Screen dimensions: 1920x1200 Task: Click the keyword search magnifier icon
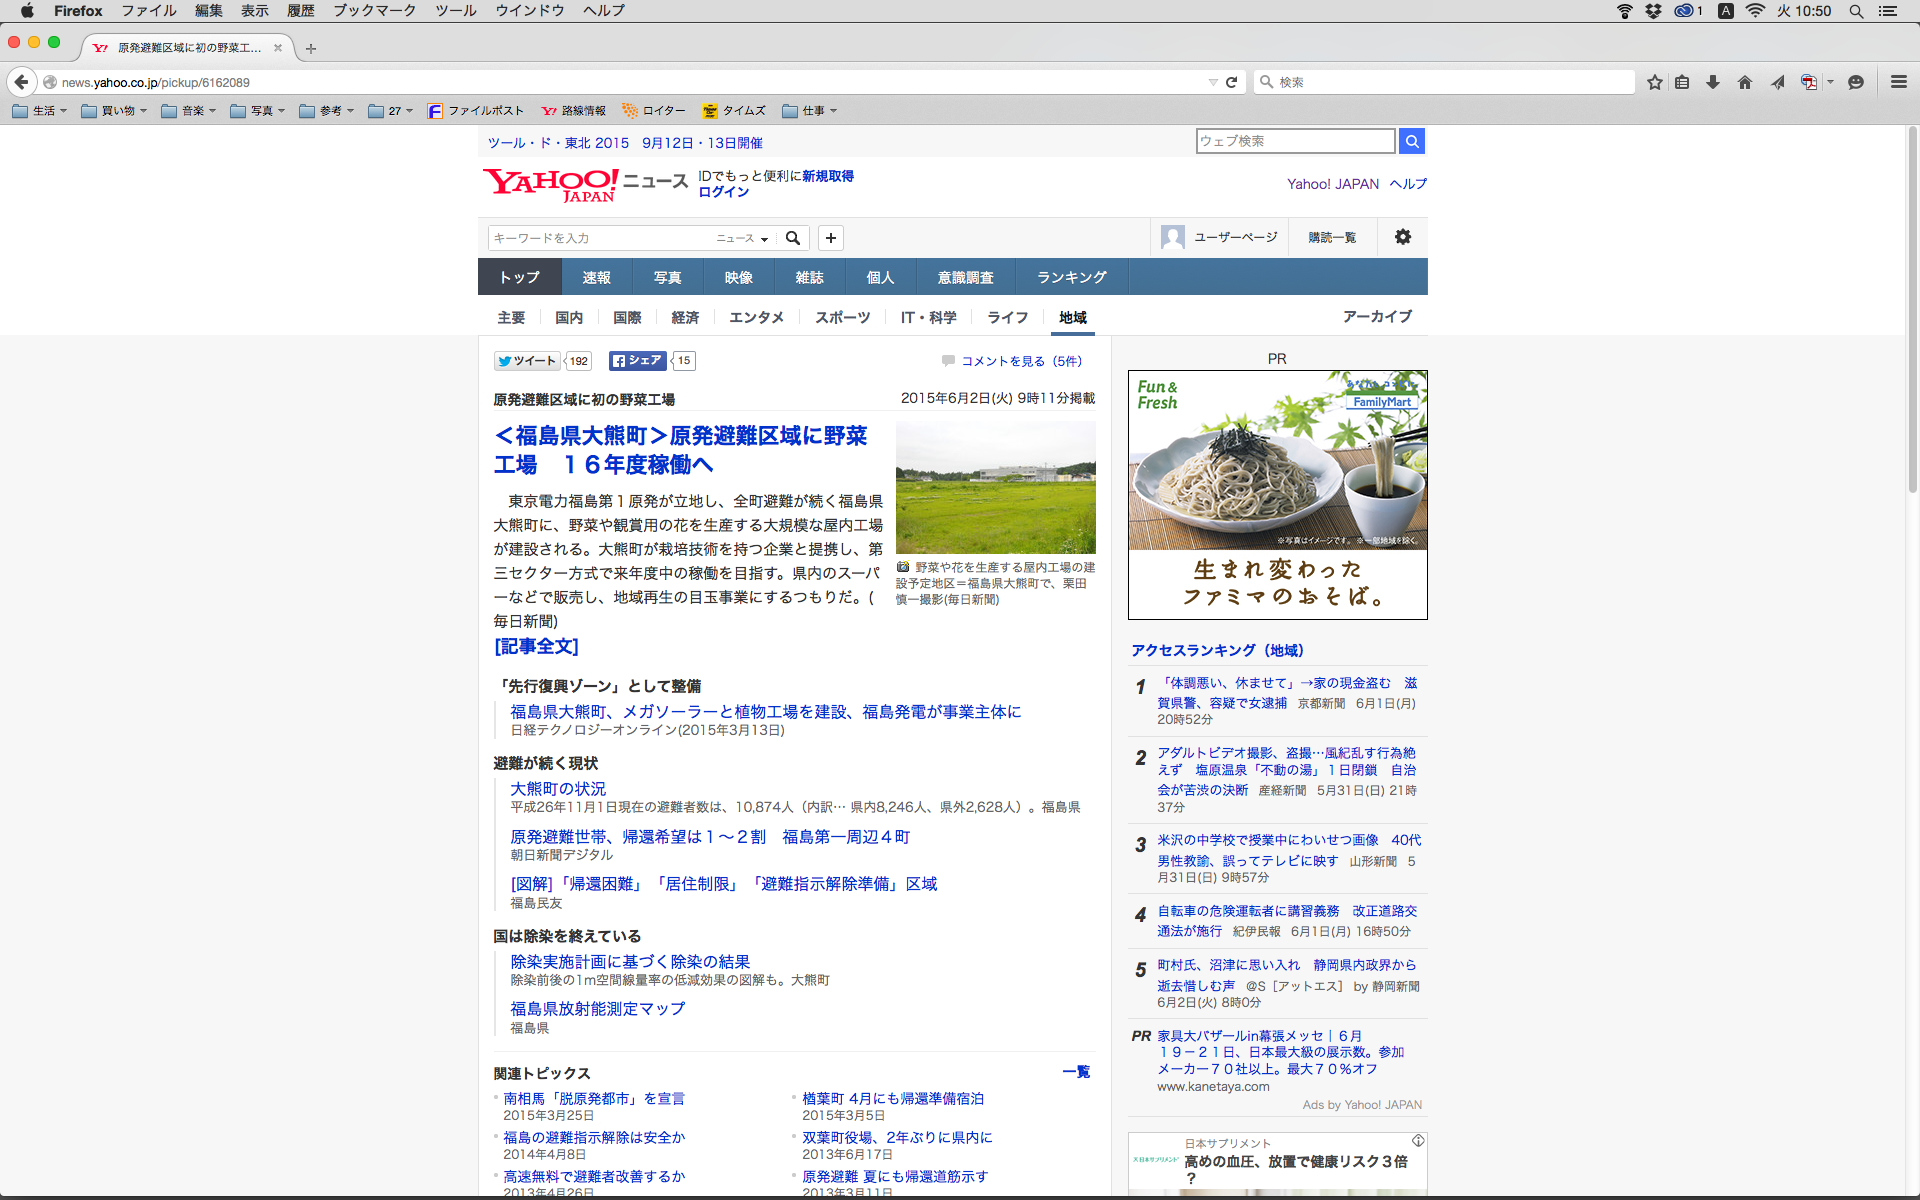point(792,238)
